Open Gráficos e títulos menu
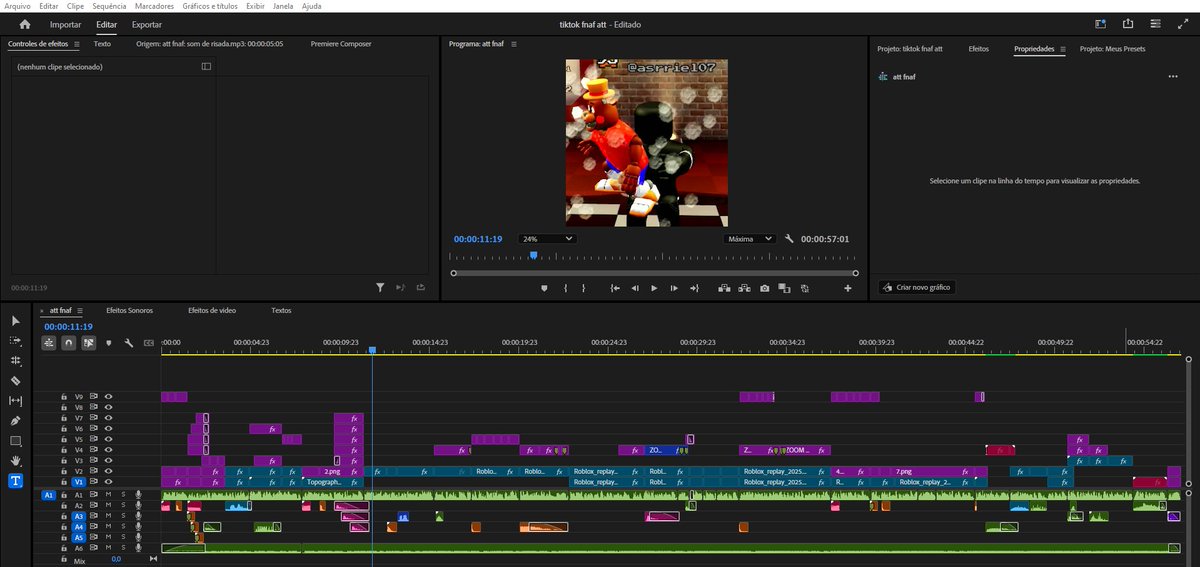1200x567 pixels. pos(210,6)
